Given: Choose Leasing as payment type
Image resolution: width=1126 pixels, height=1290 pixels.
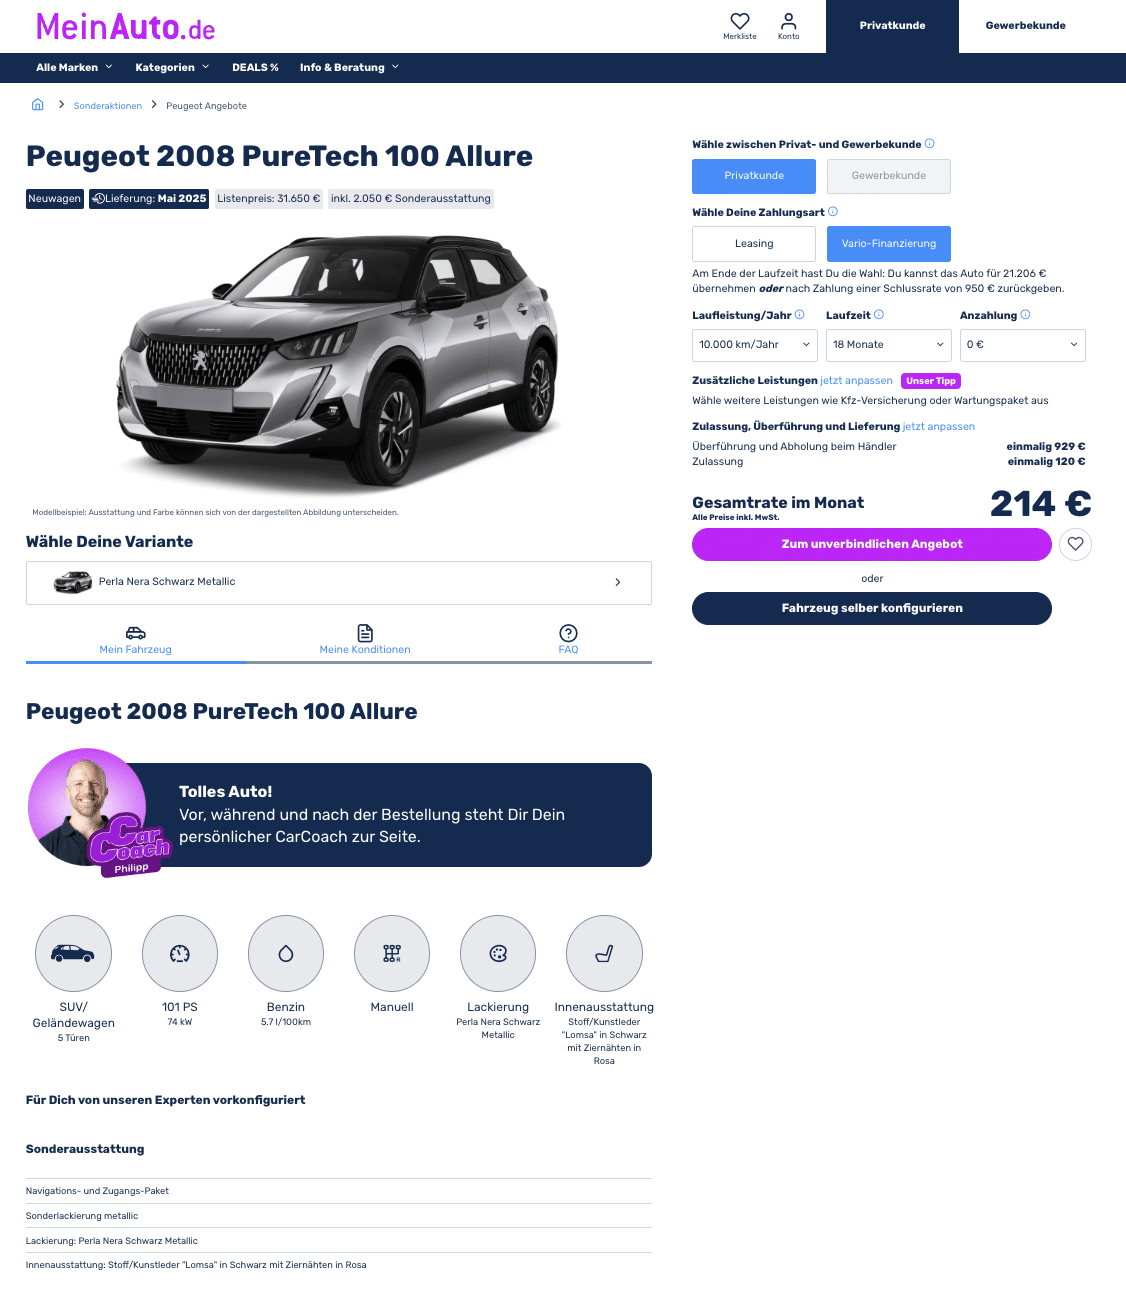Looking at the screenshot, I should click(x=754, y=244).
